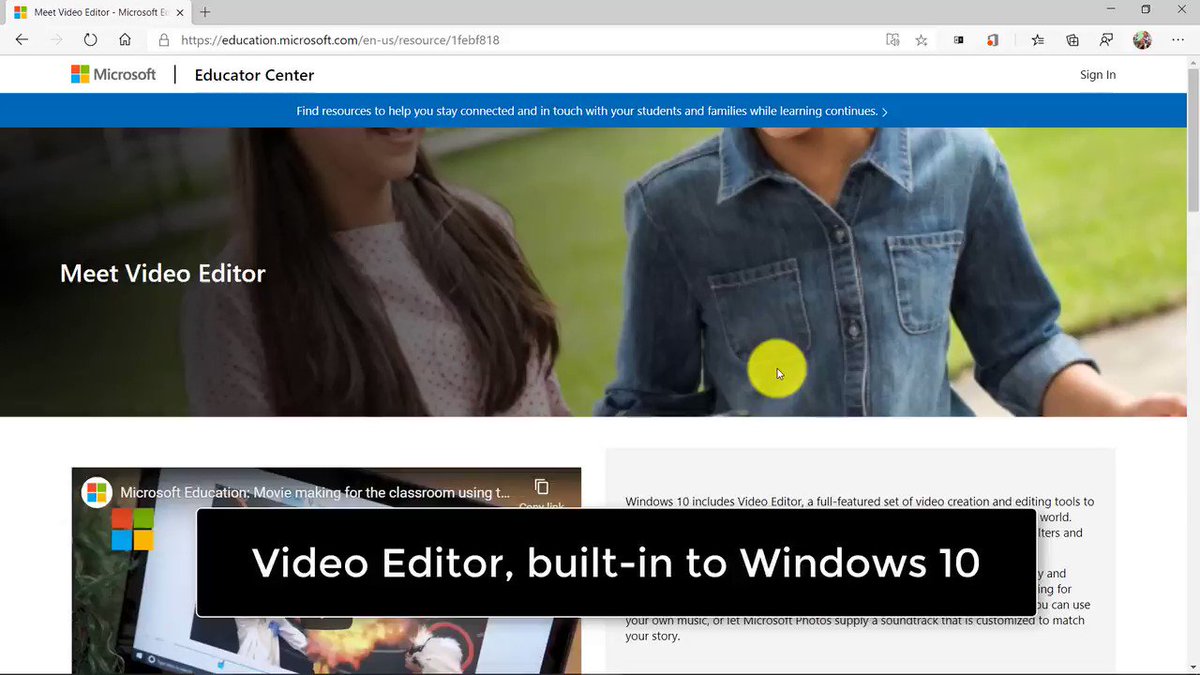Open a new browser tab
The width and height of the screenshot is (1200, 675).
click(205, 12)
